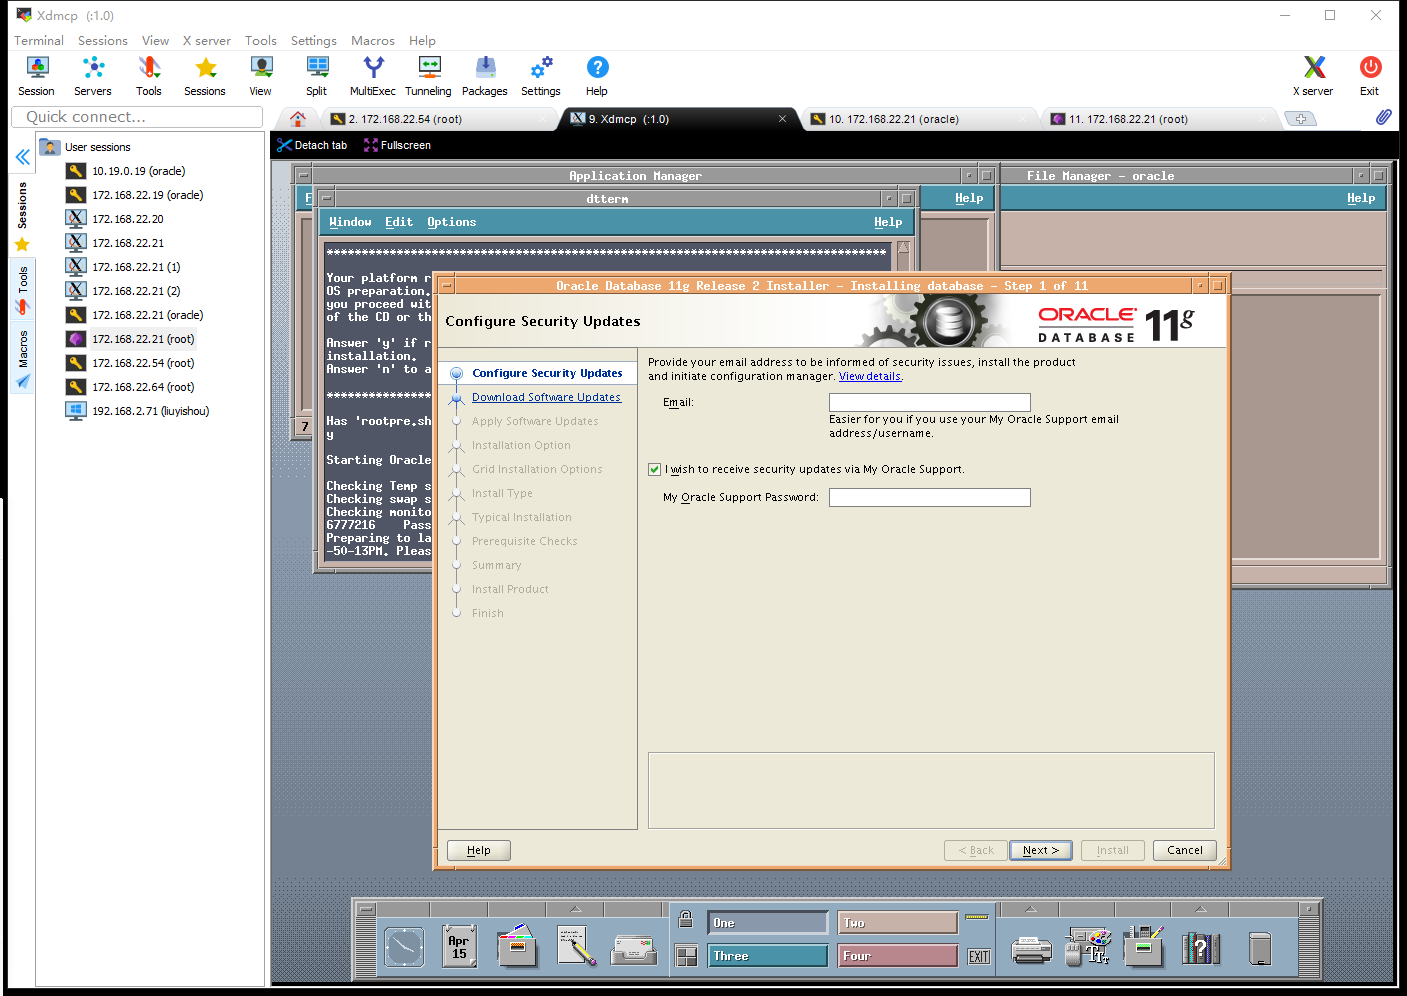Open the Macros menu in the menu bar
Image resolution: width=1407 pixels, height=996 pixels.
point(372,41)
